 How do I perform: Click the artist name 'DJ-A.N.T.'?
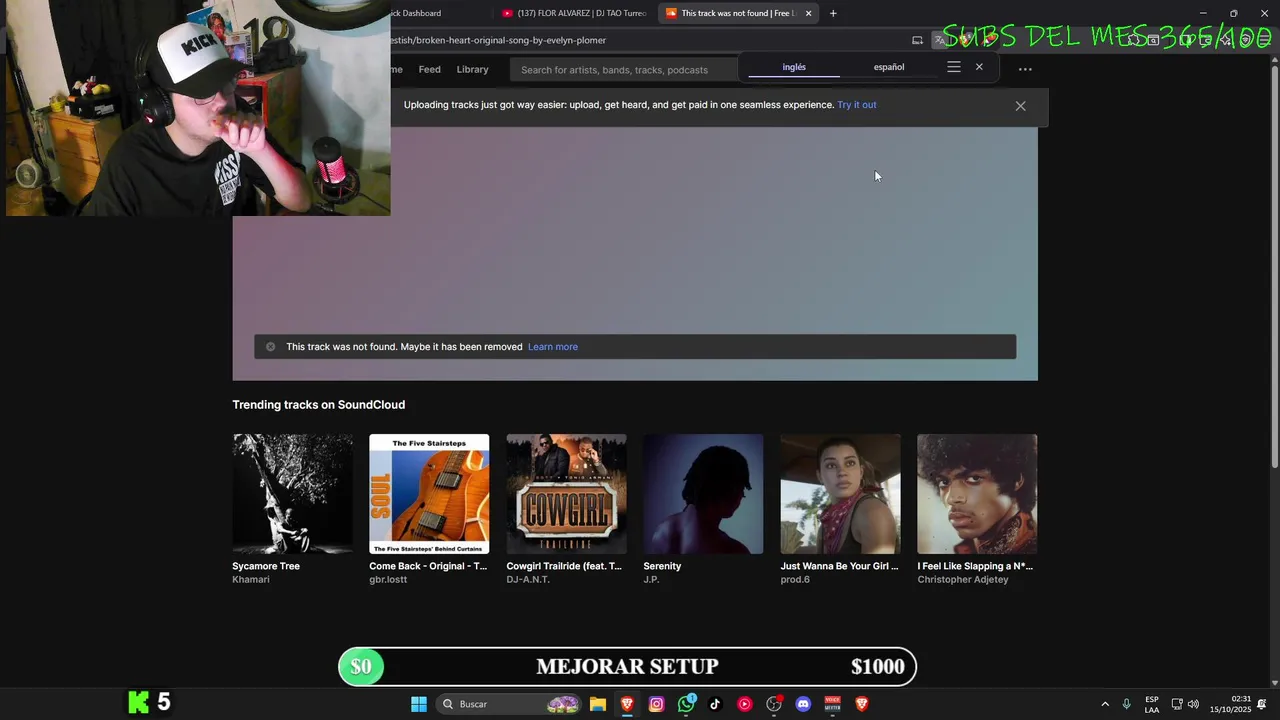[528, 580]
